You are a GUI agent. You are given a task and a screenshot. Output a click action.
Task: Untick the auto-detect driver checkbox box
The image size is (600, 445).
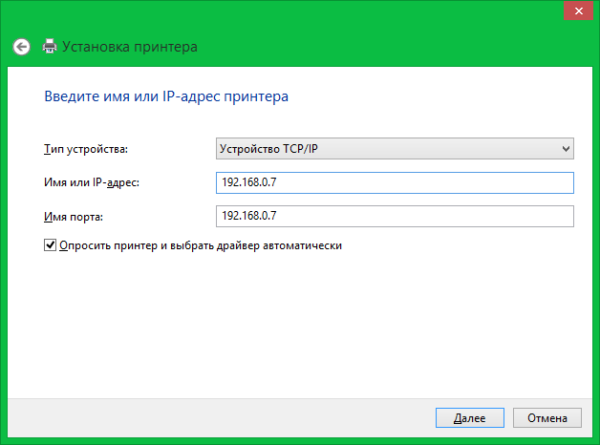50,245
